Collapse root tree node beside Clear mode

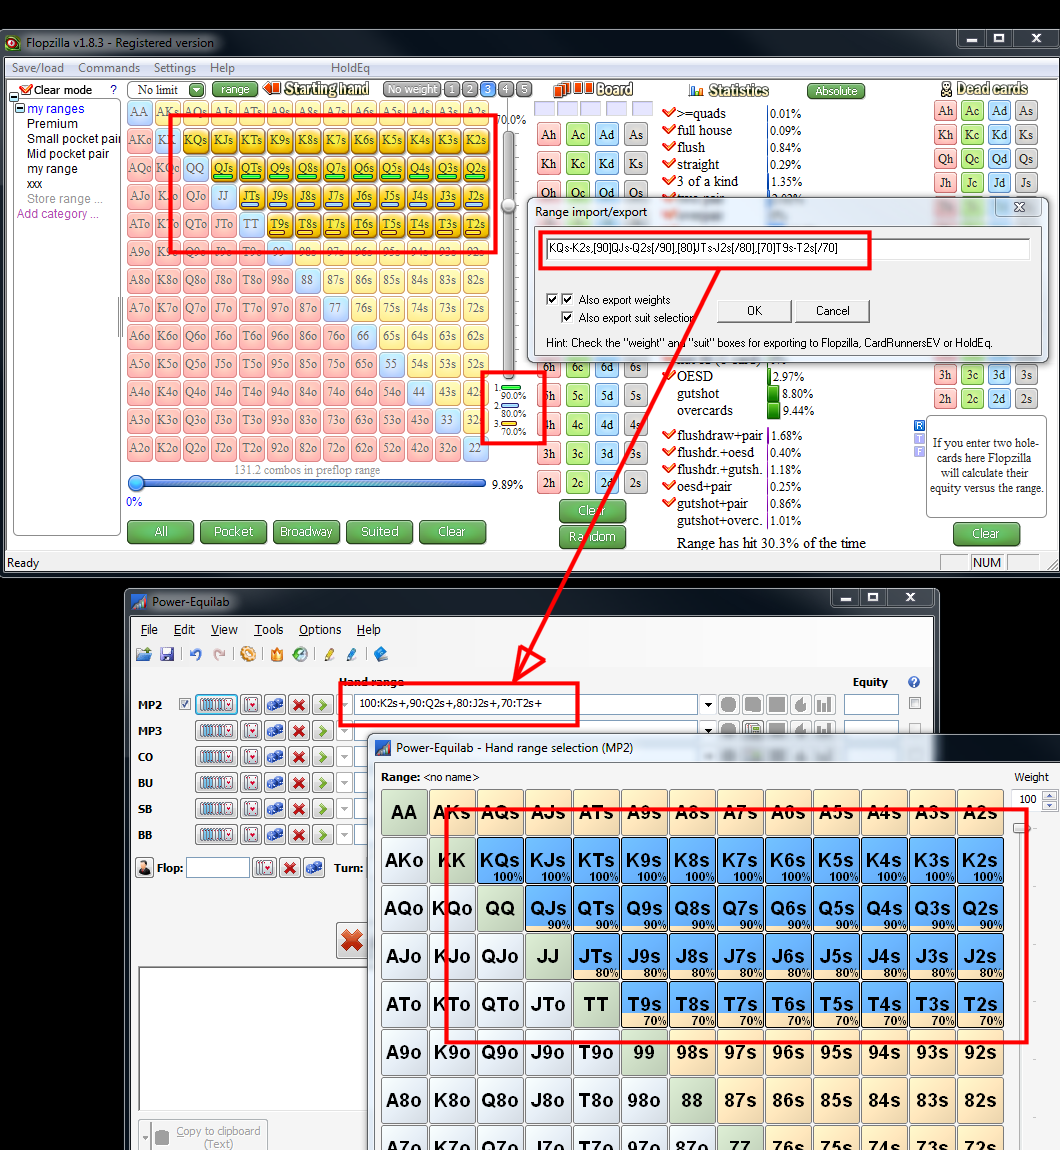13,97
